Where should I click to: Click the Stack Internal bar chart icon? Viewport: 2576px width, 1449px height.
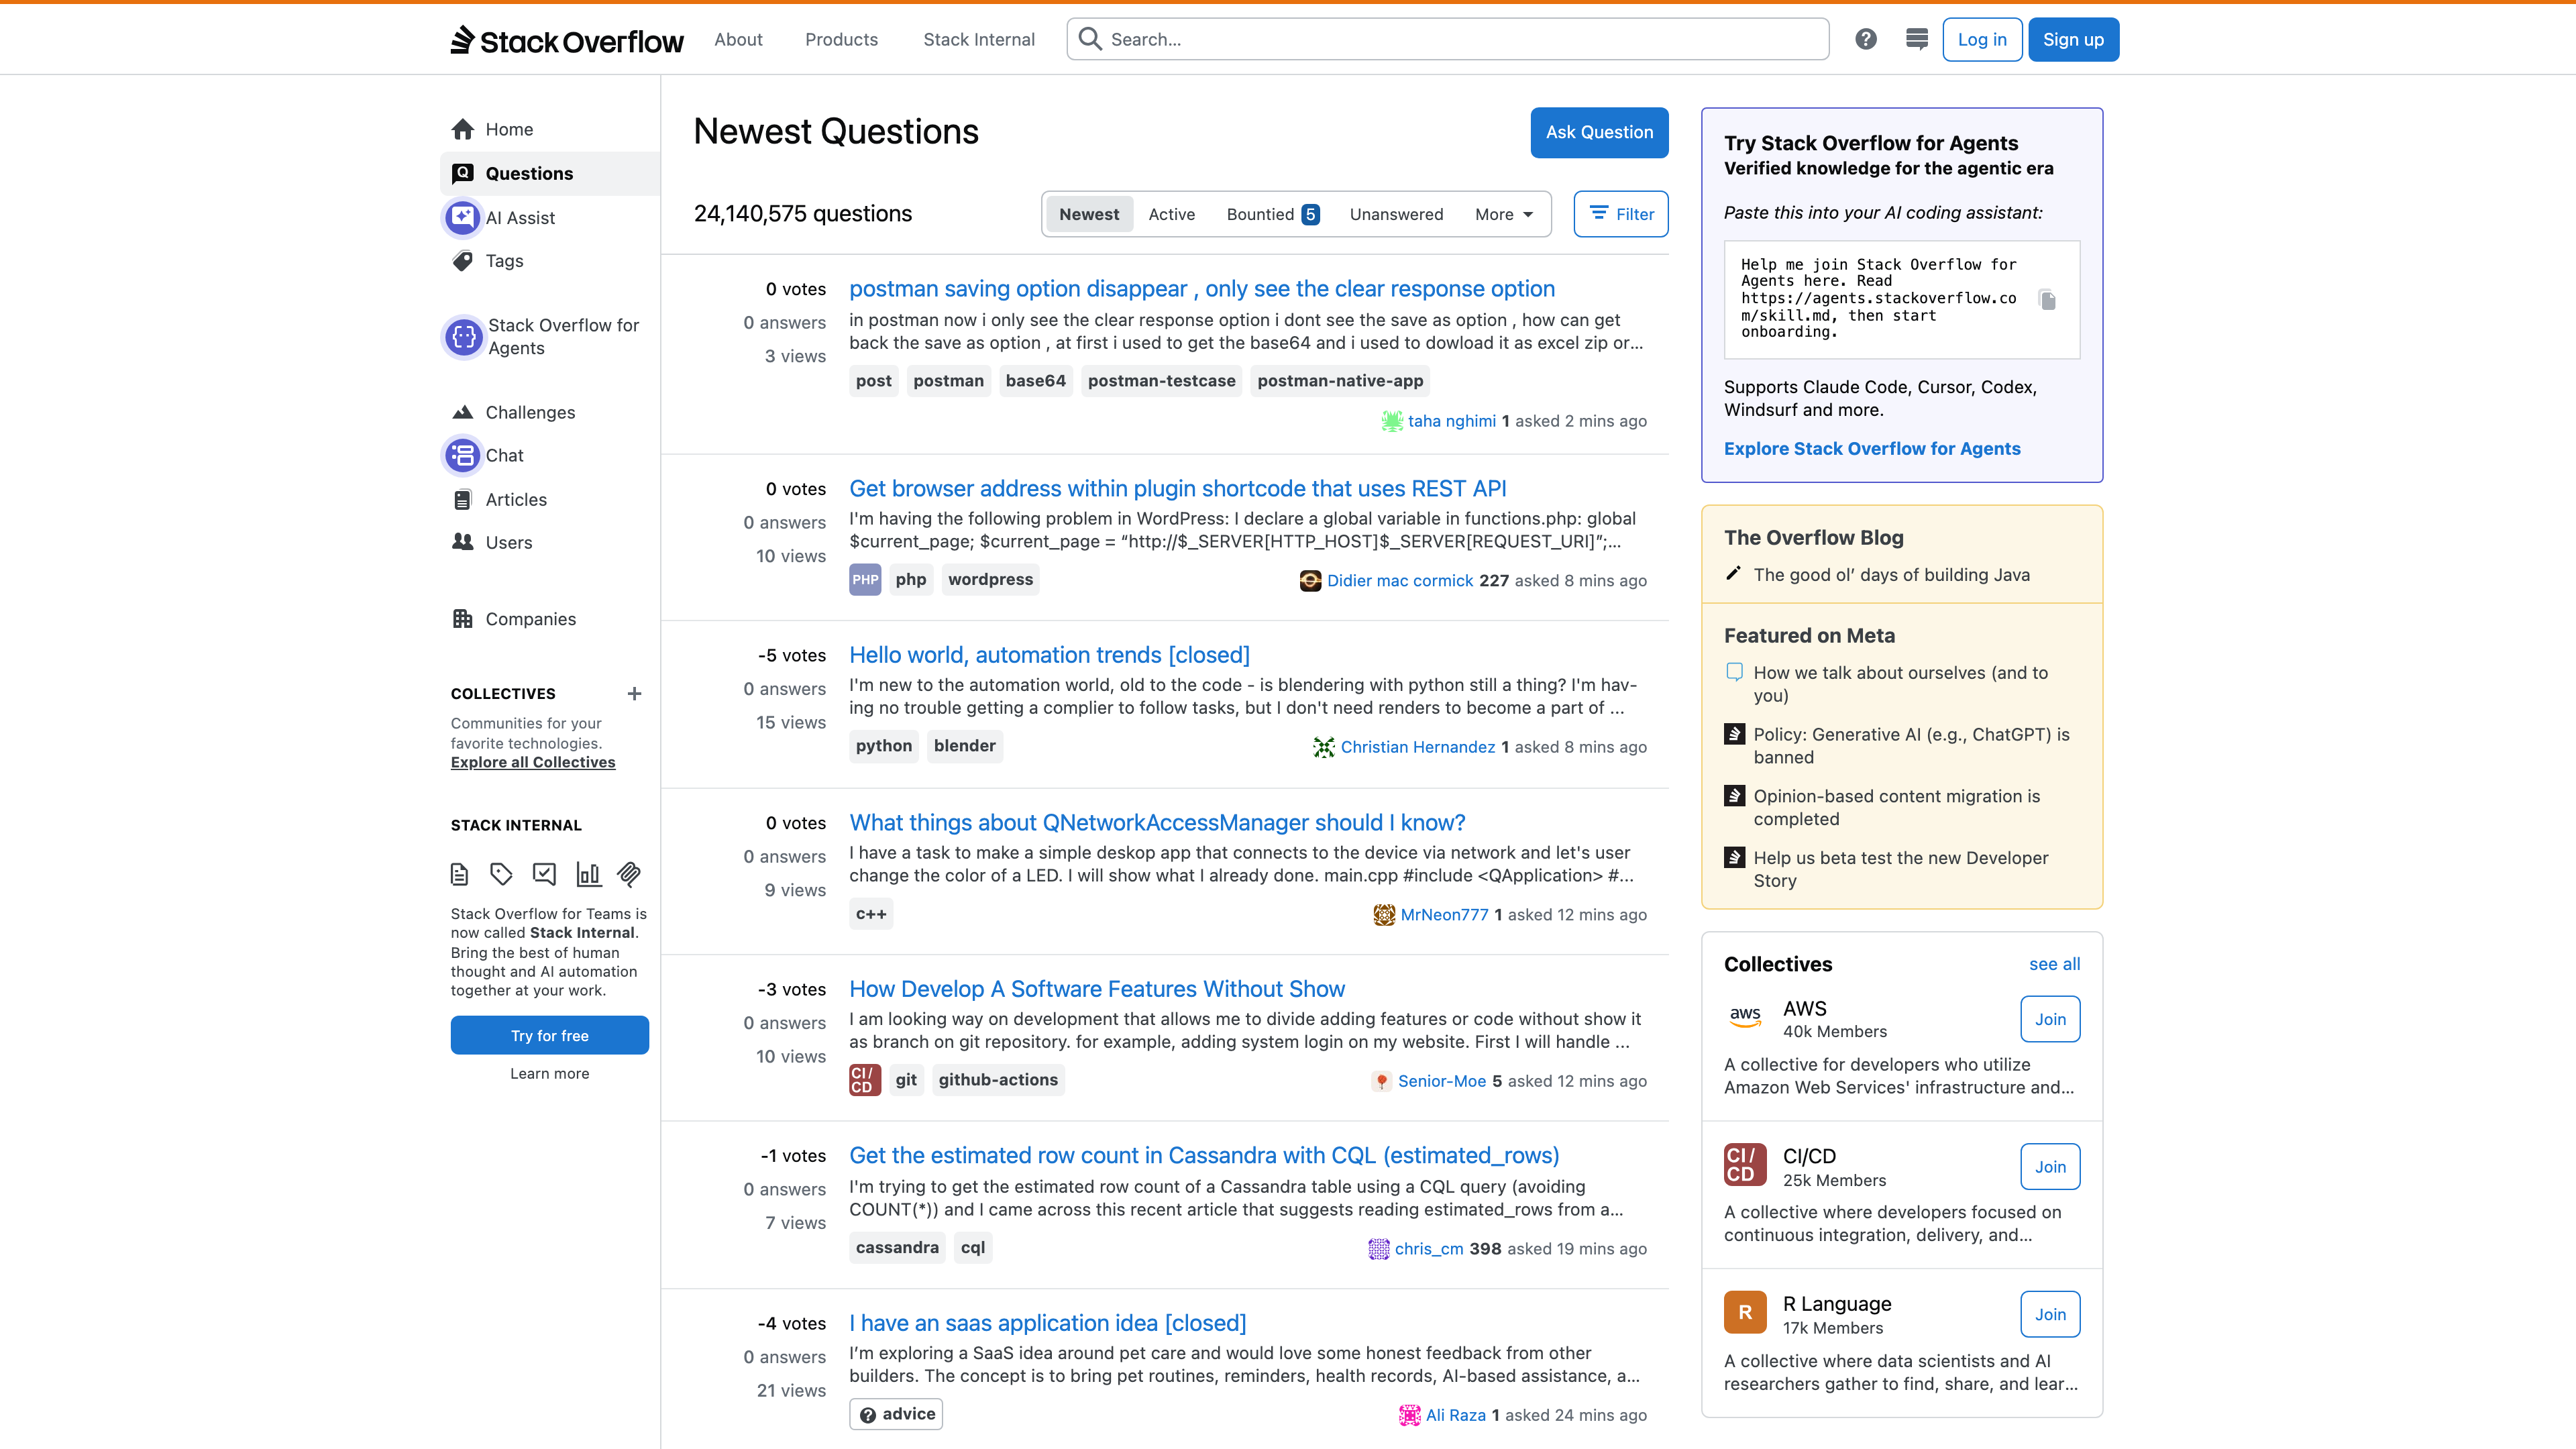pos(588,874)
